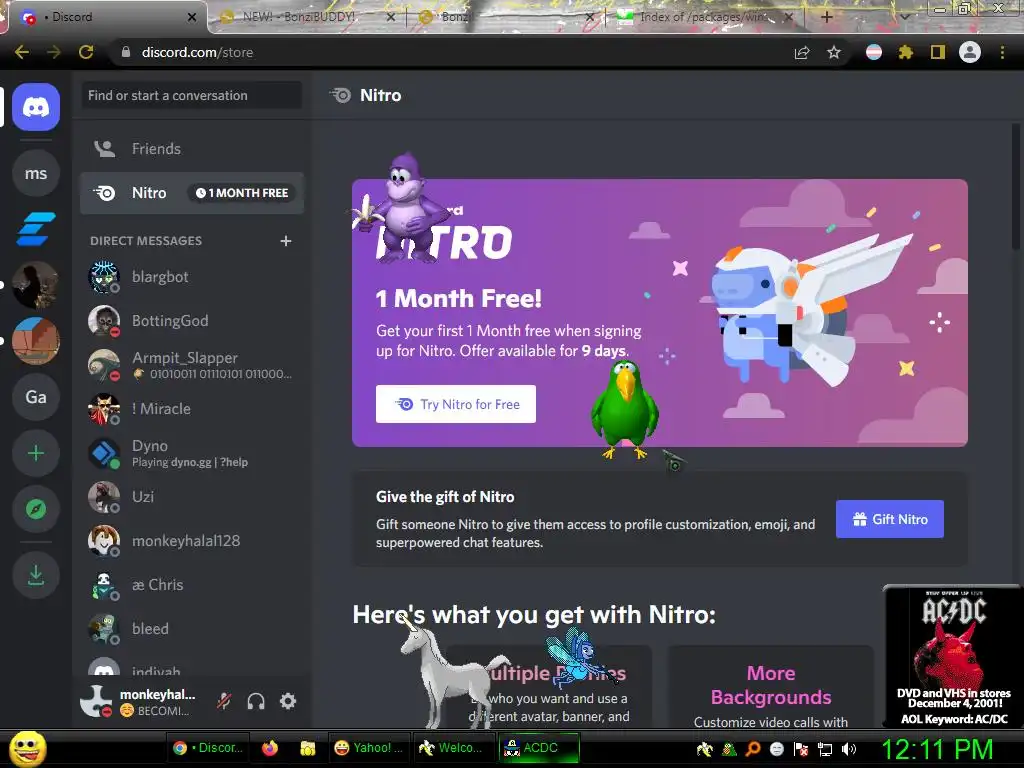The image size is (1024, 768).
Task: Go forward with browser forward arrow
Action: click(54, 52)
